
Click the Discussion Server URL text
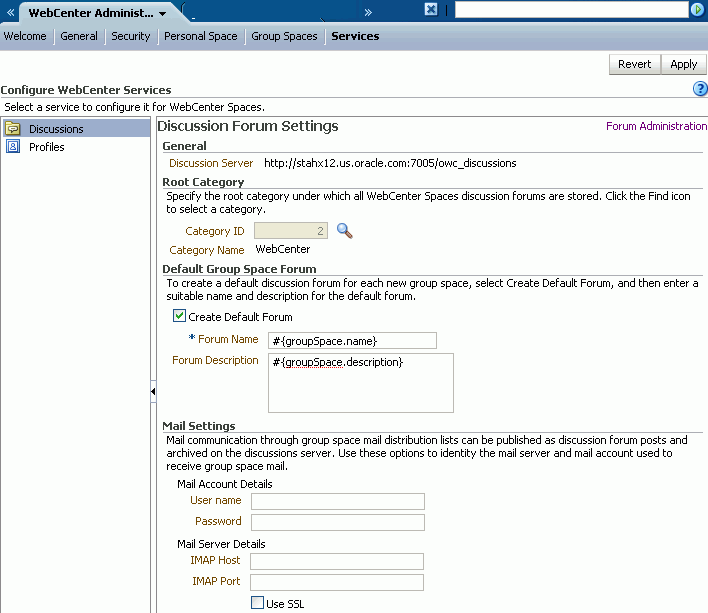390,163
